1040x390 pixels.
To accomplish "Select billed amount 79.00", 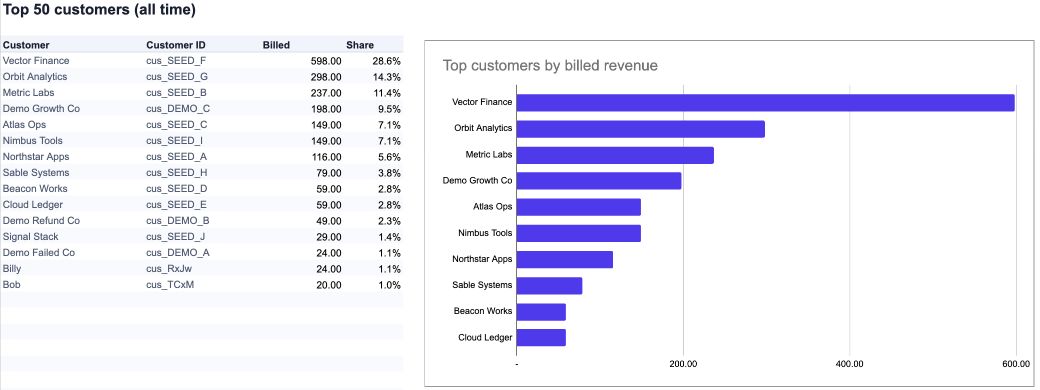I will tap(329, 172).
